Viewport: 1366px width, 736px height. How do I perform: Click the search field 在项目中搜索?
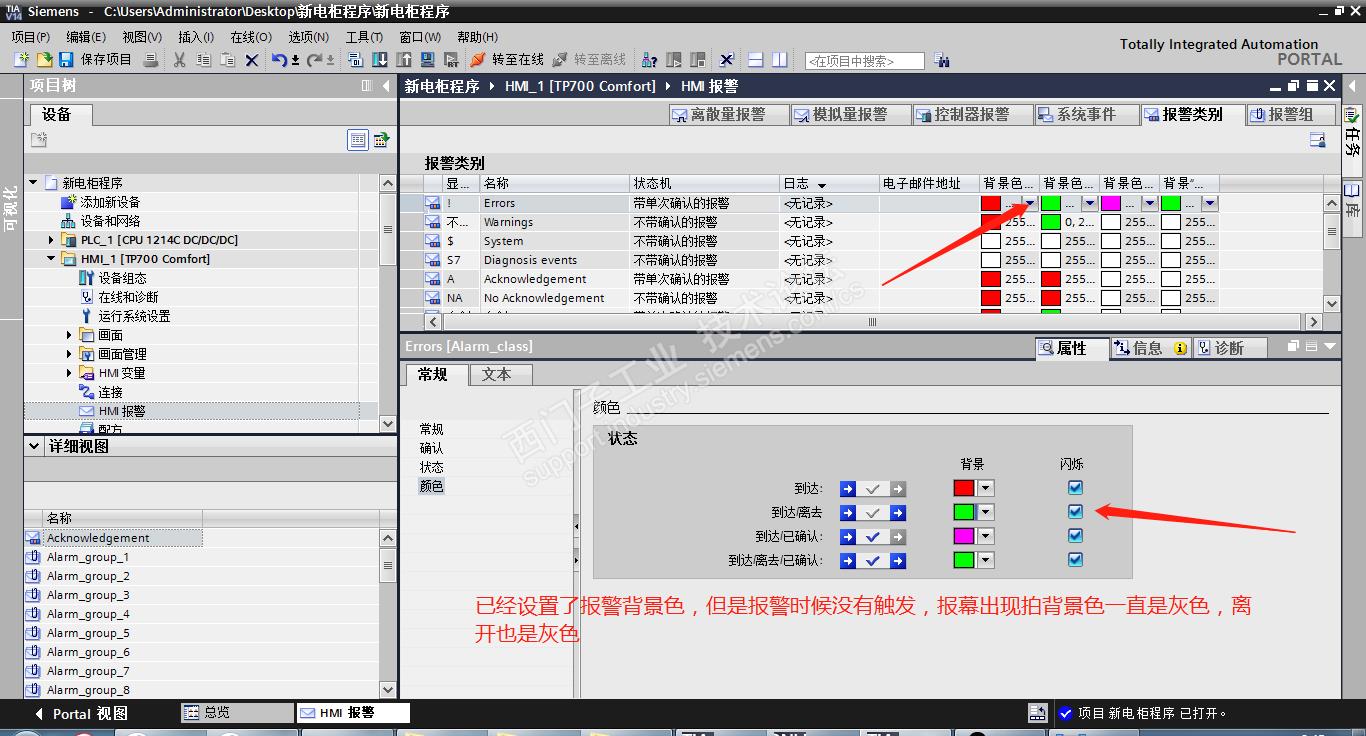[864, 61]
